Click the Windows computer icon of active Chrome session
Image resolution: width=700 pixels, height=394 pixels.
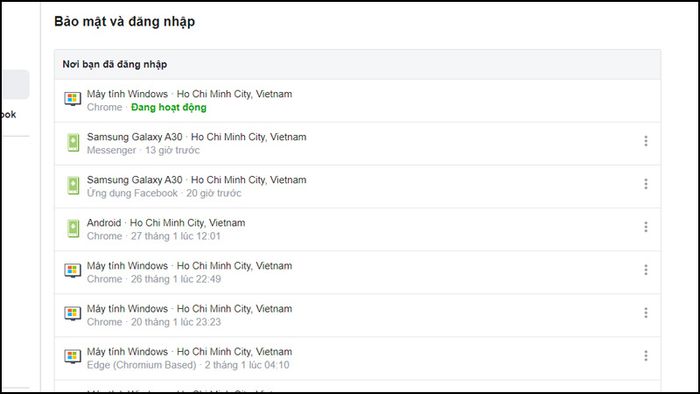pos(72,99)
